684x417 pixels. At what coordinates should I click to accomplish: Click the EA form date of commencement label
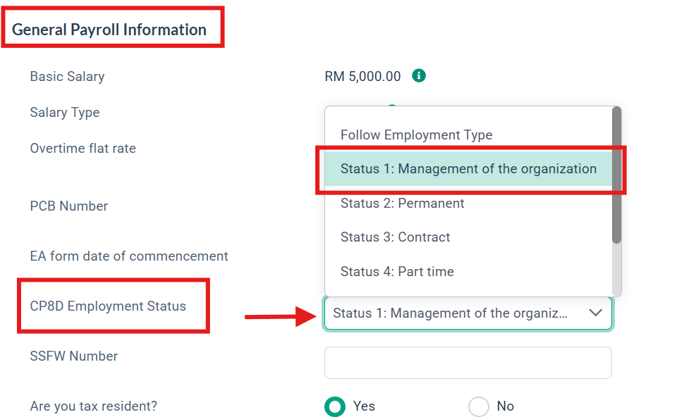pyautogui.click(x=129, y=256)
